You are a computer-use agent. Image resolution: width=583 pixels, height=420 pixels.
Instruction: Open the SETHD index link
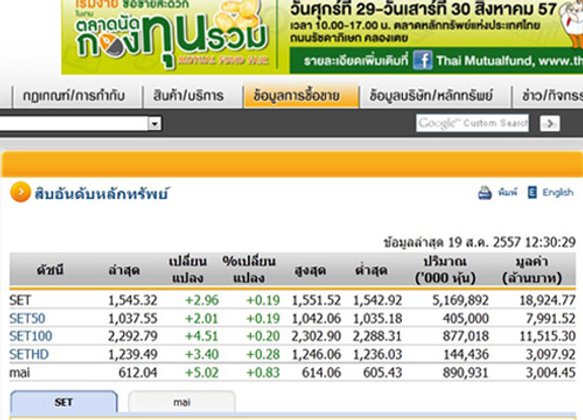tap(29, 354)
